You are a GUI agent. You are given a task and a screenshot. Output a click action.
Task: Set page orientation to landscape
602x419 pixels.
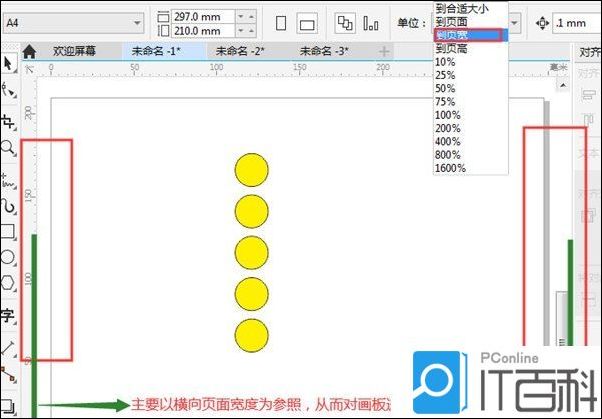coord(307,24)
